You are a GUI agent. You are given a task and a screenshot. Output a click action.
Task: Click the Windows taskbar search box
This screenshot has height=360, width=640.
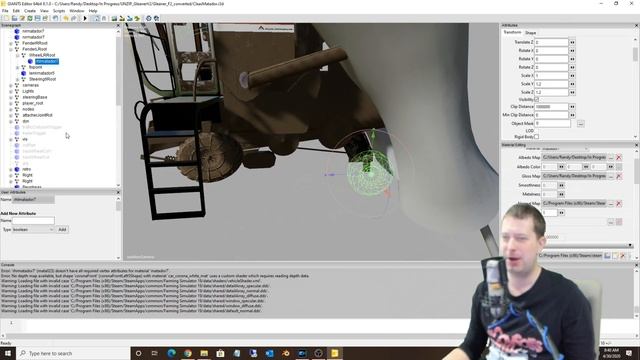coord(73,353)
